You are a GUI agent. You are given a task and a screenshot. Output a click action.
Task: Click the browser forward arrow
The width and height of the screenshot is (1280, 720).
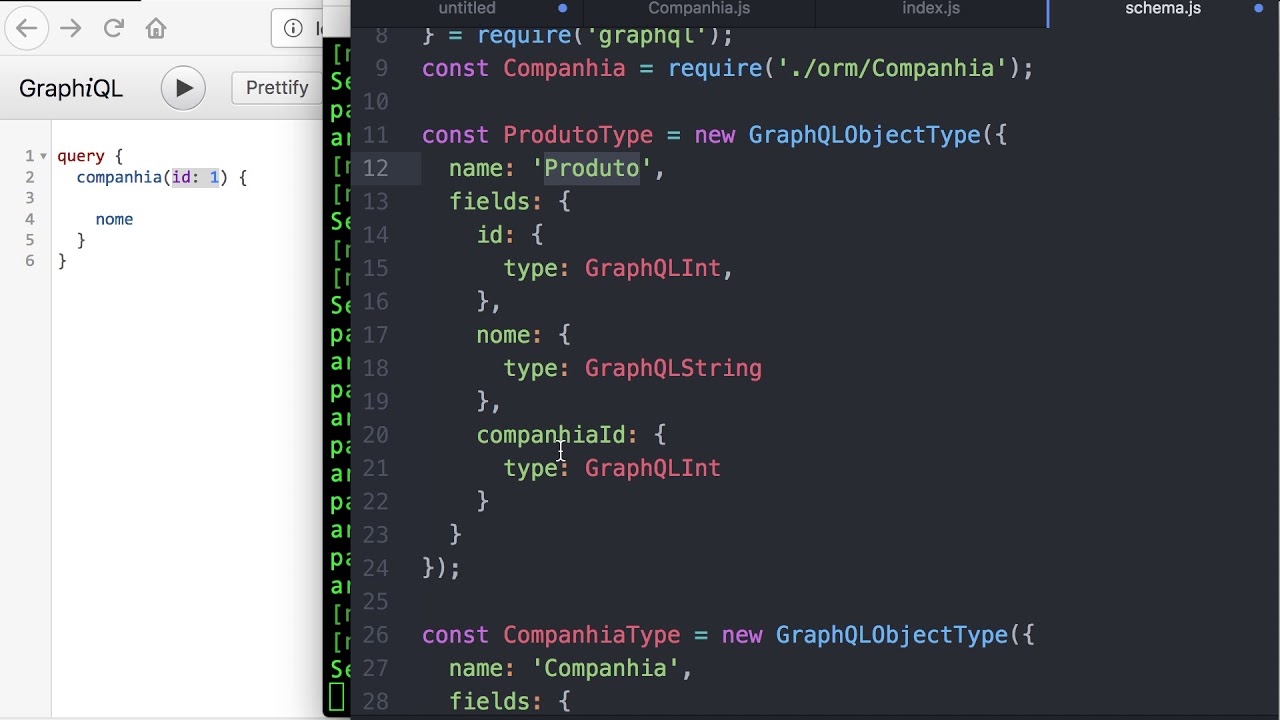(x=70, y=29)
